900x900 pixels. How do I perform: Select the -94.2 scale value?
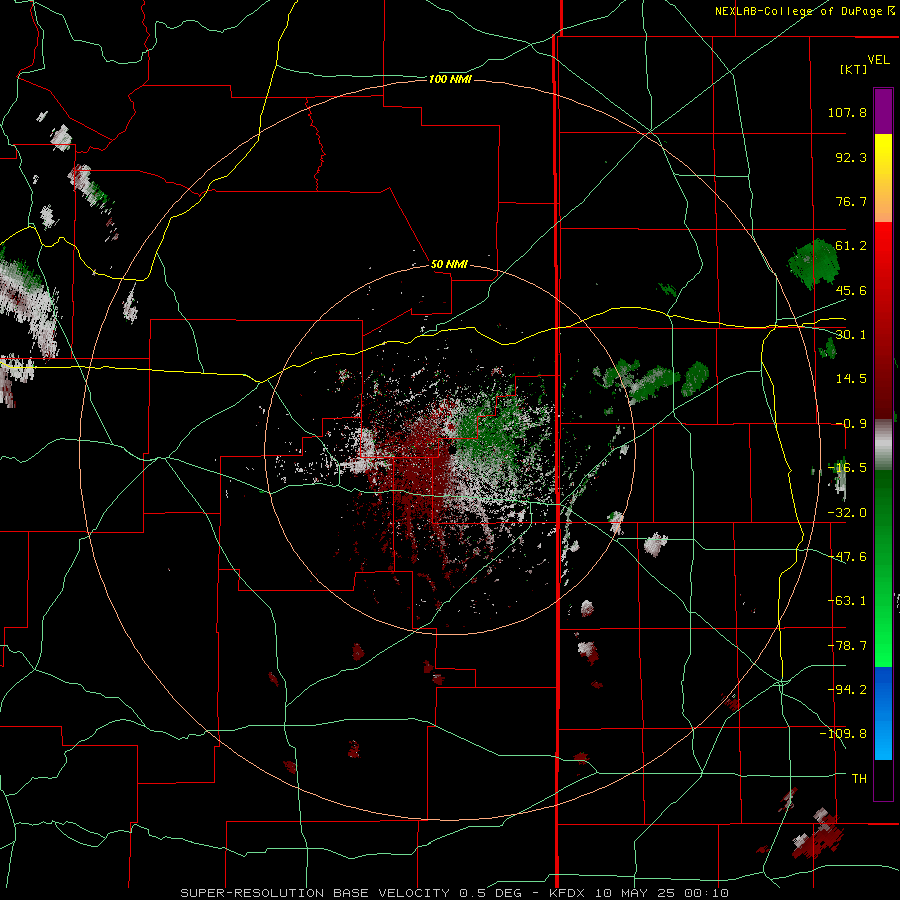tap(847, 690)
